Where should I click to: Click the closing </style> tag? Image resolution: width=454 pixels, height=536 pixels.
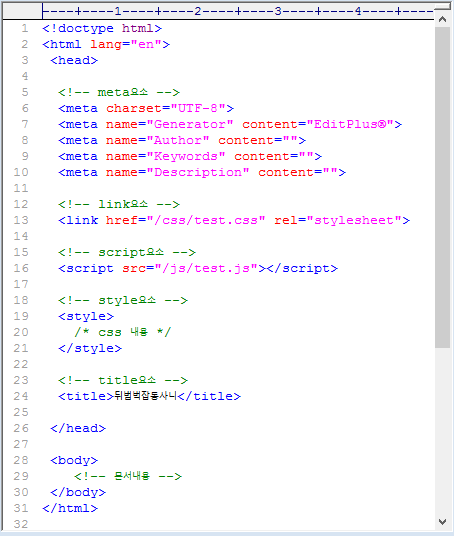(90, 348)
